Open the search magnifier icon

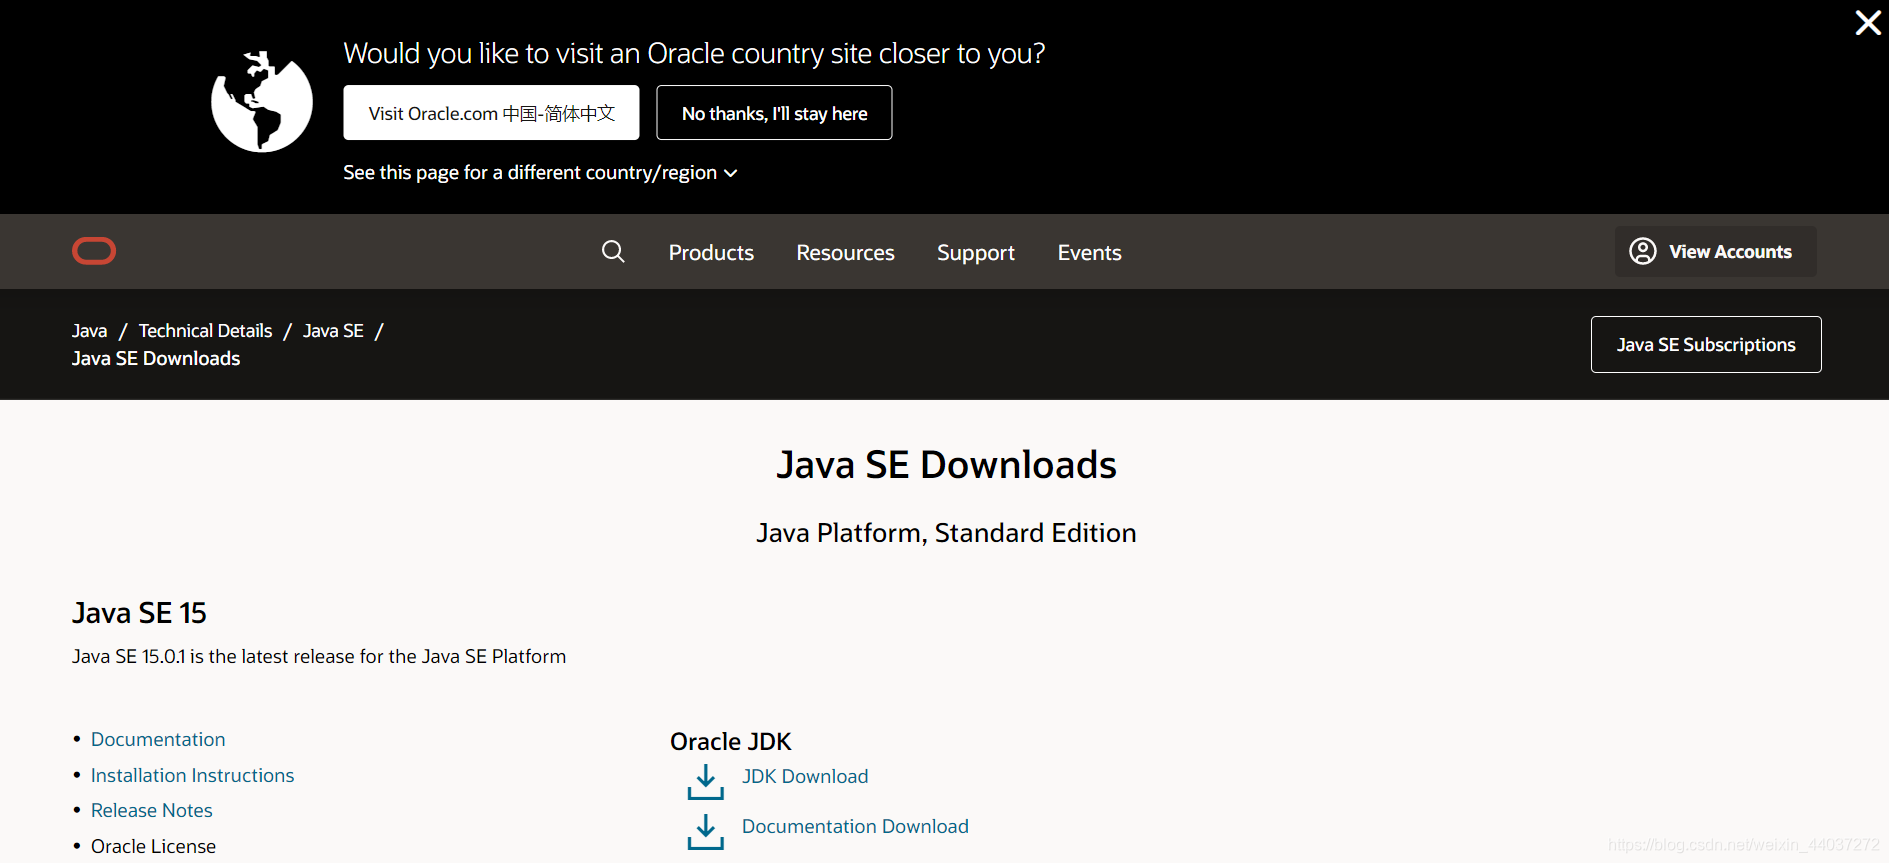pyautogui.click(x=613, y=252)
